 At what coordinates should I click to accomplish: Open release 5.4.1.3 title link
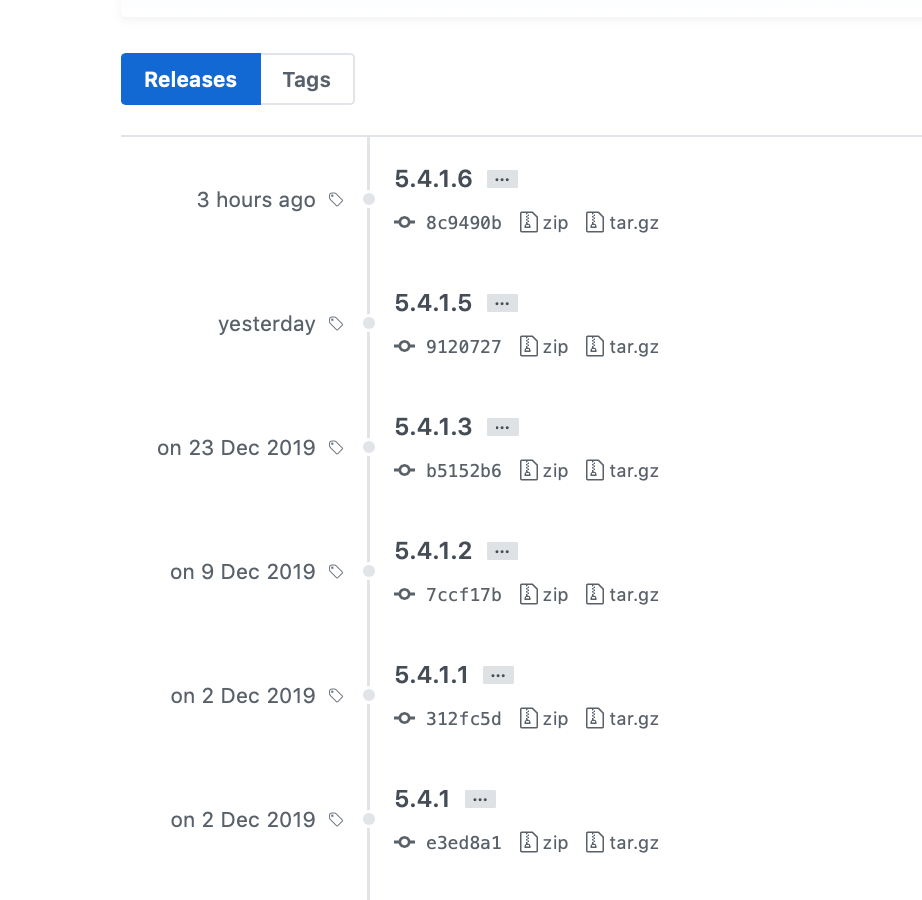433,427
